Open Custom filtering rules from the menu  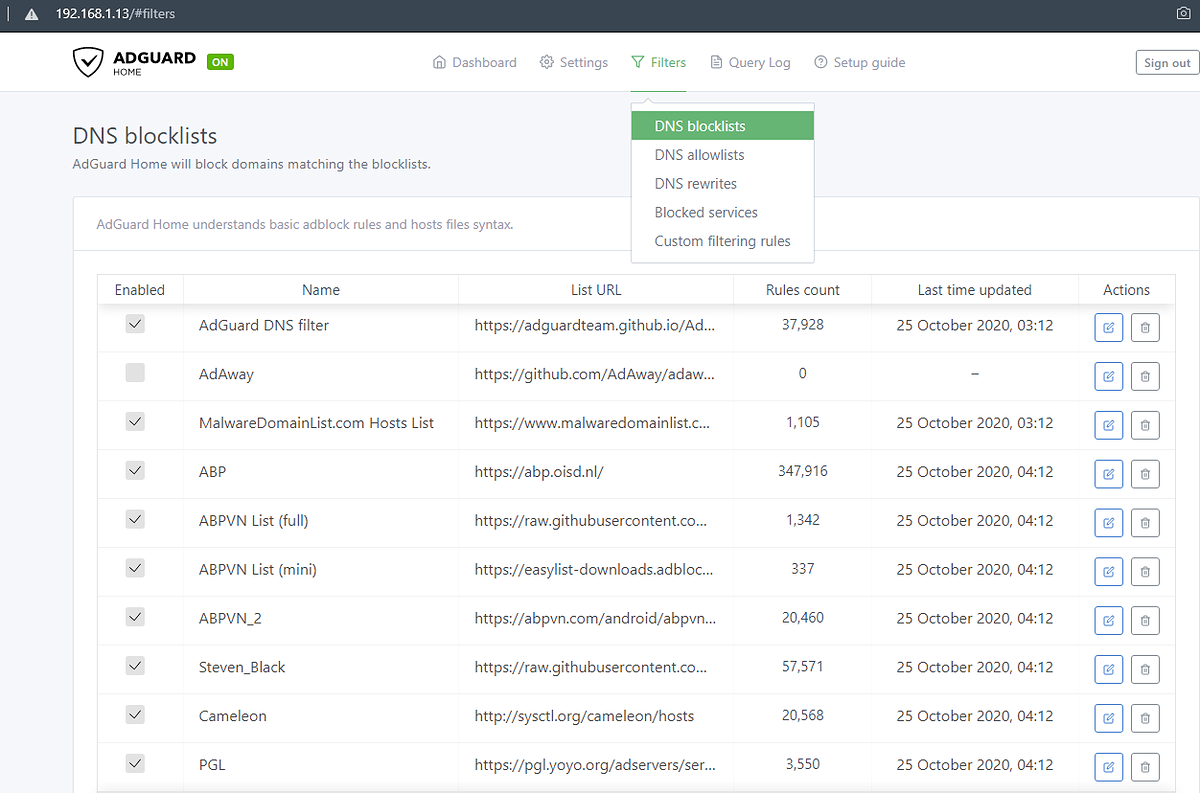point(723,241)
